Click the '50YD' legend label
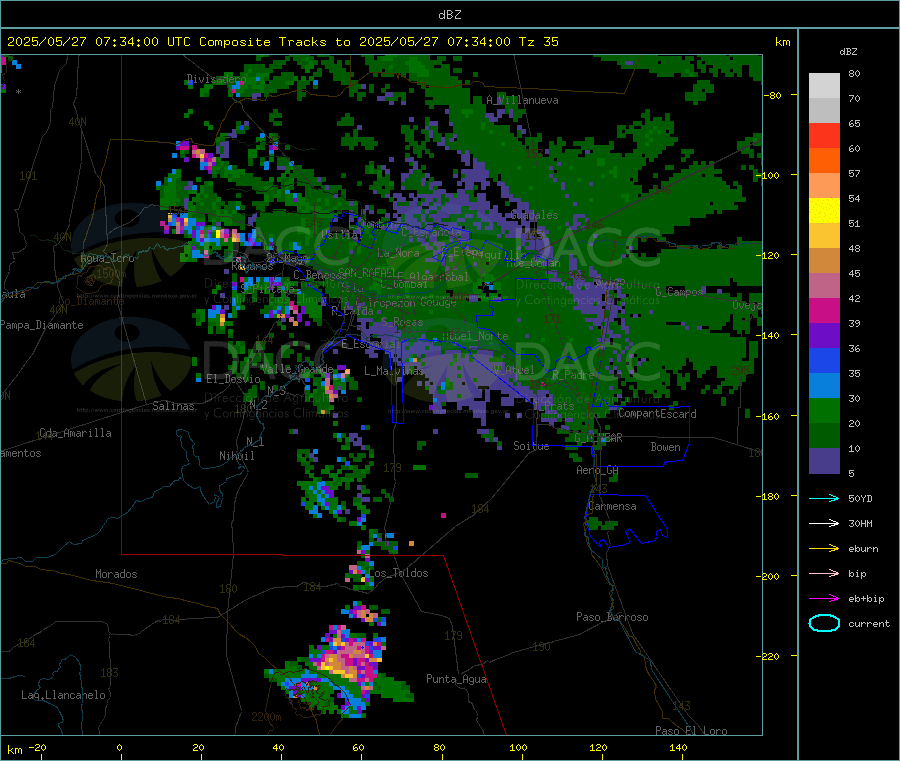This screenshot has height=761, width=900. pyautogui.click(x=860, y=498)
